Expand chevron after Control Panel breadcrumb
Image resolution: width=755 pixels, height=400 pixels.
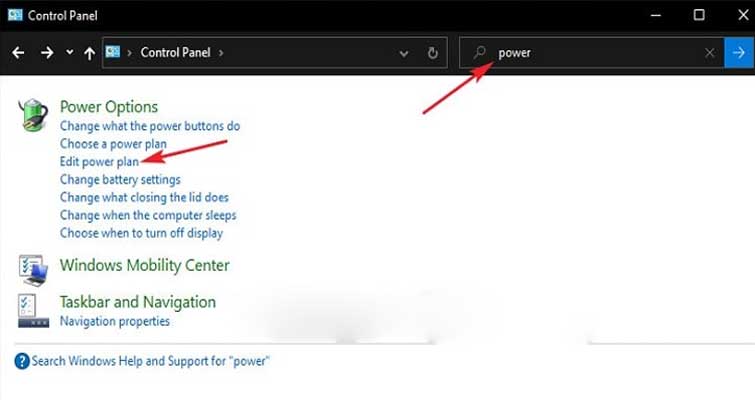pos(221,52)
